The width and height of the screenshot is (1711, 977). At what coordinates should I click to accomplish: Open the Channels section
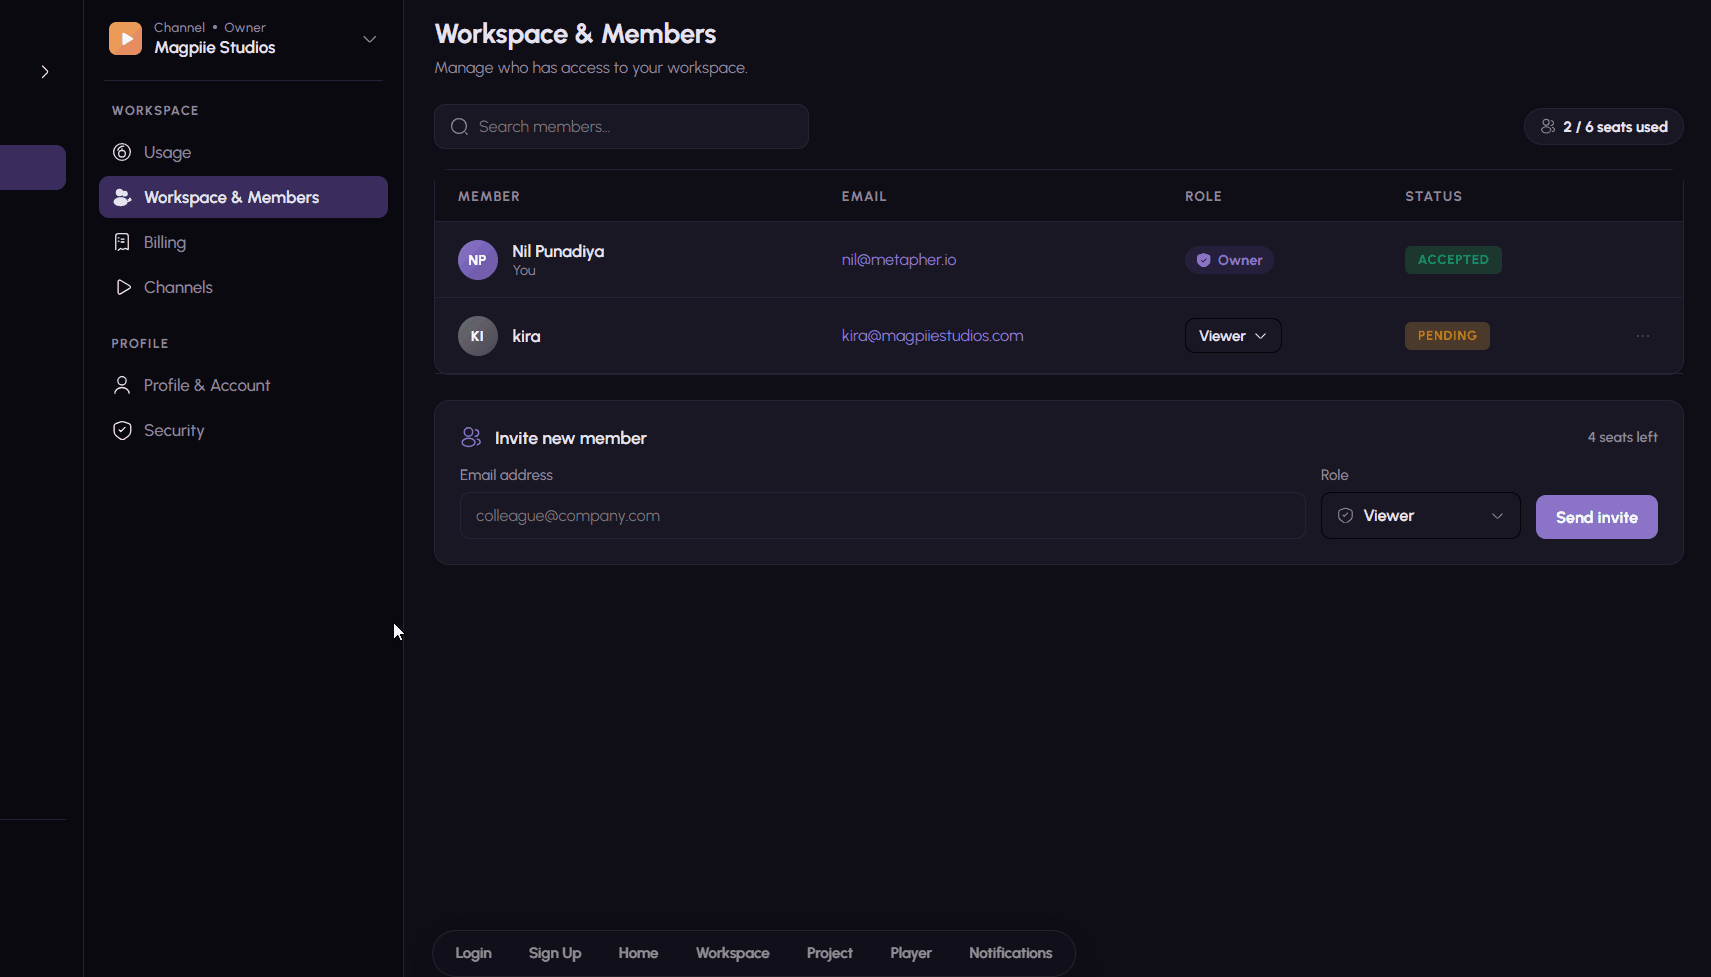click(243, 287)
